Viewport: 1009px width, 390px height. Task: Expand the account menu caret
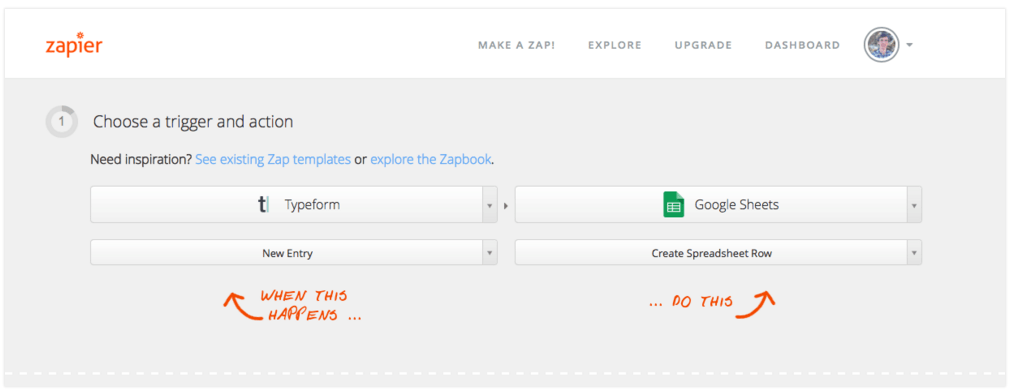[909, 45]
